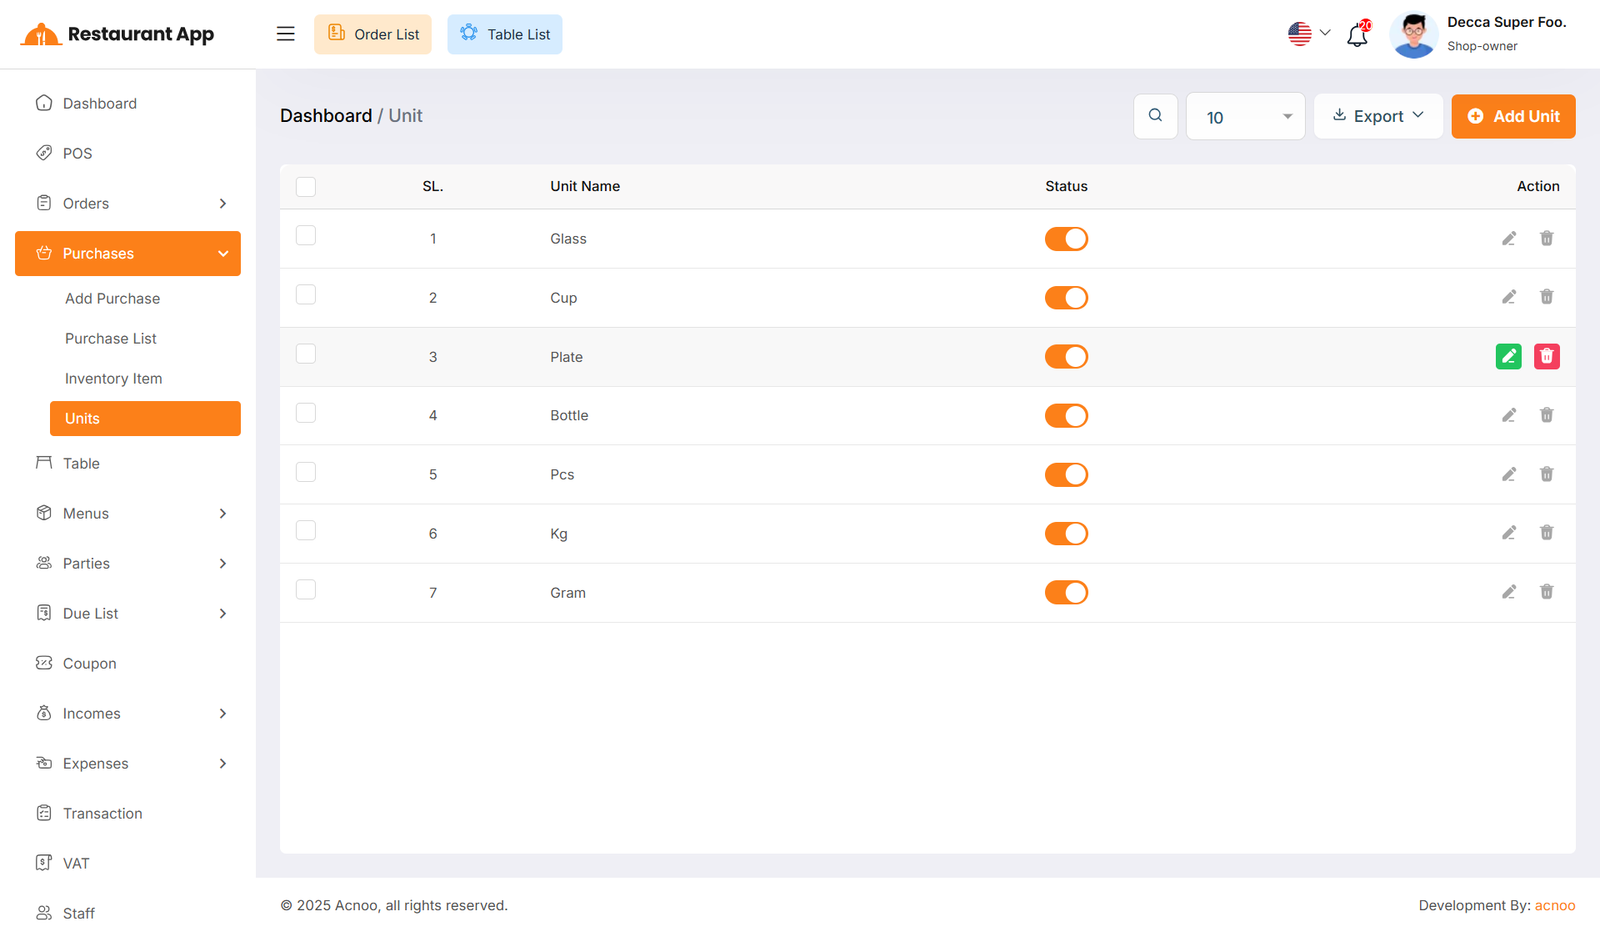Click the red delete icon for Plate
Image resolution: width=1600 pixels, height=933 pixels.
(1546, 356)
